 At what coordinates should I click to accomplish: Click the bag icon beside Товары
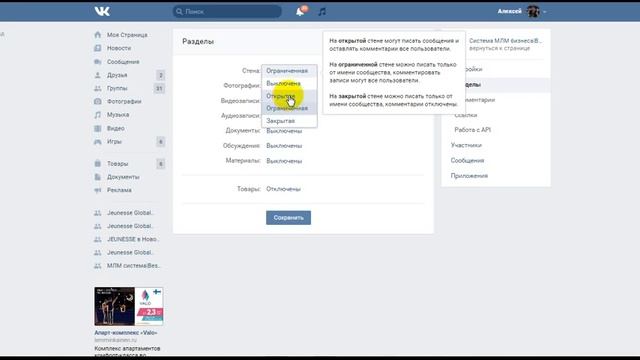pos(98,164)
